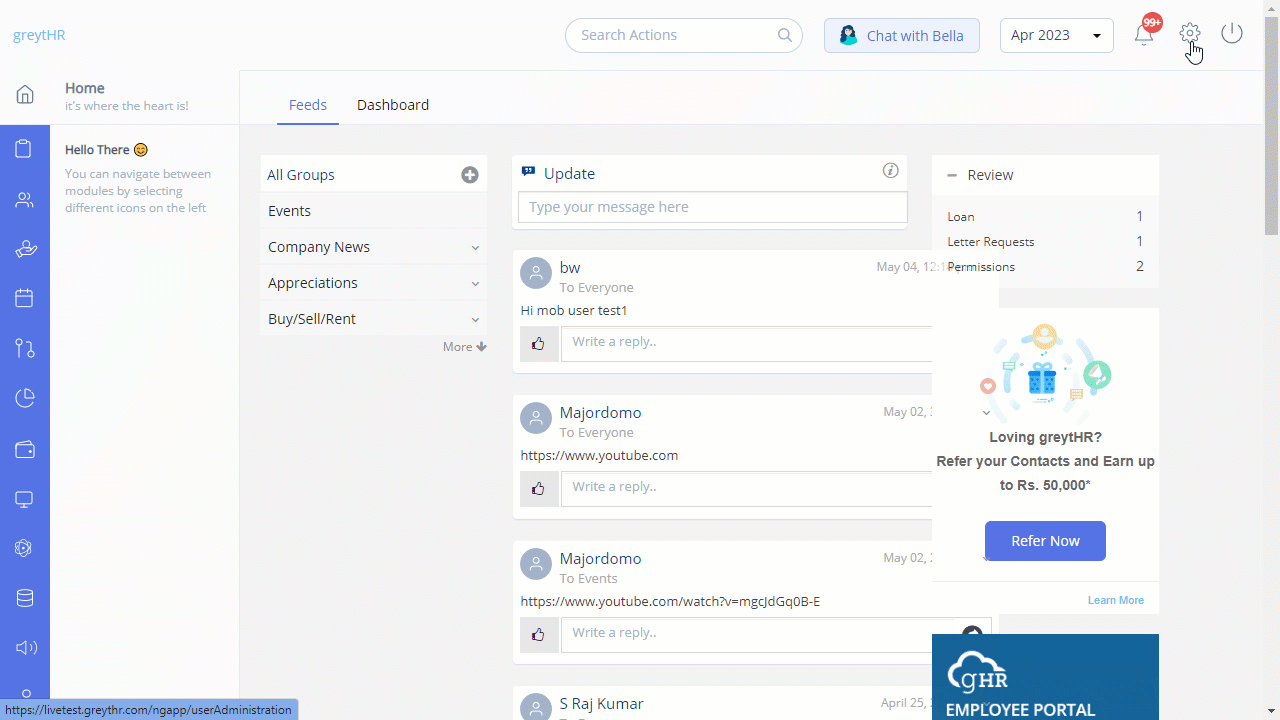
Task: Click the search magnifier icon
Action: tap(785, 35)
